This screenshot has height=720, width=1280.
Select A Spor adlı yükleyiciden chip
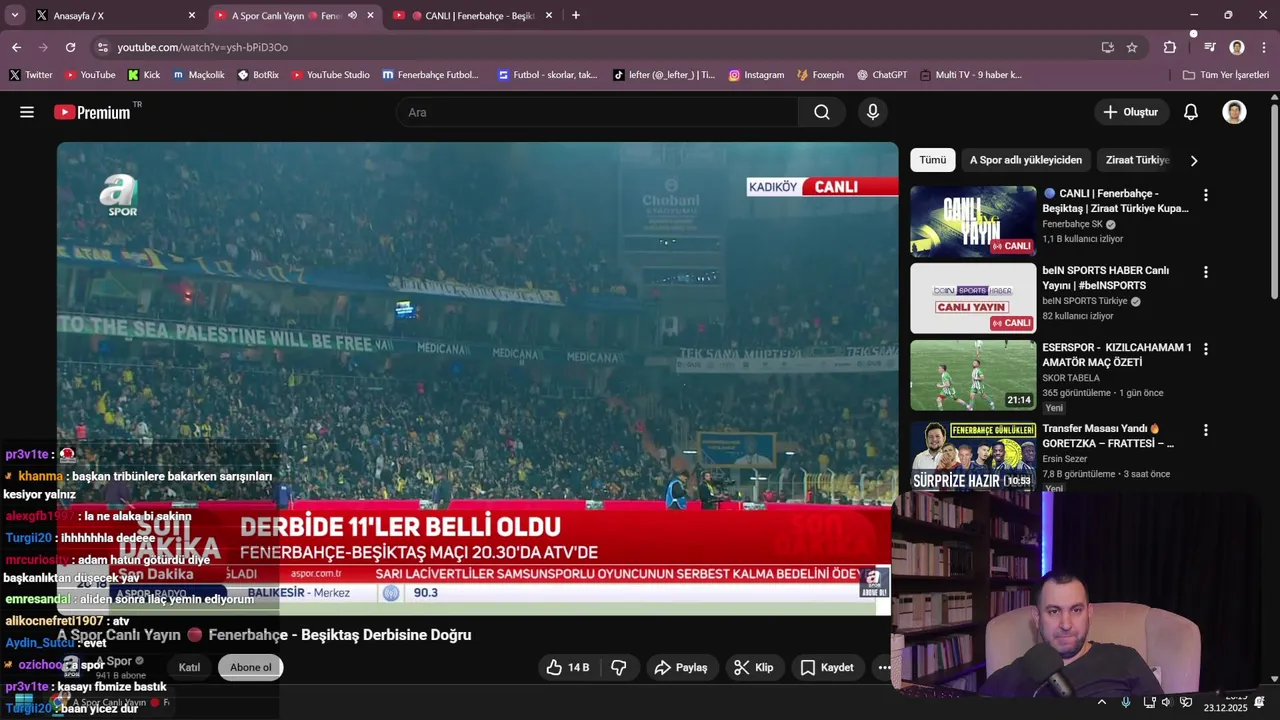[1025, 160]
